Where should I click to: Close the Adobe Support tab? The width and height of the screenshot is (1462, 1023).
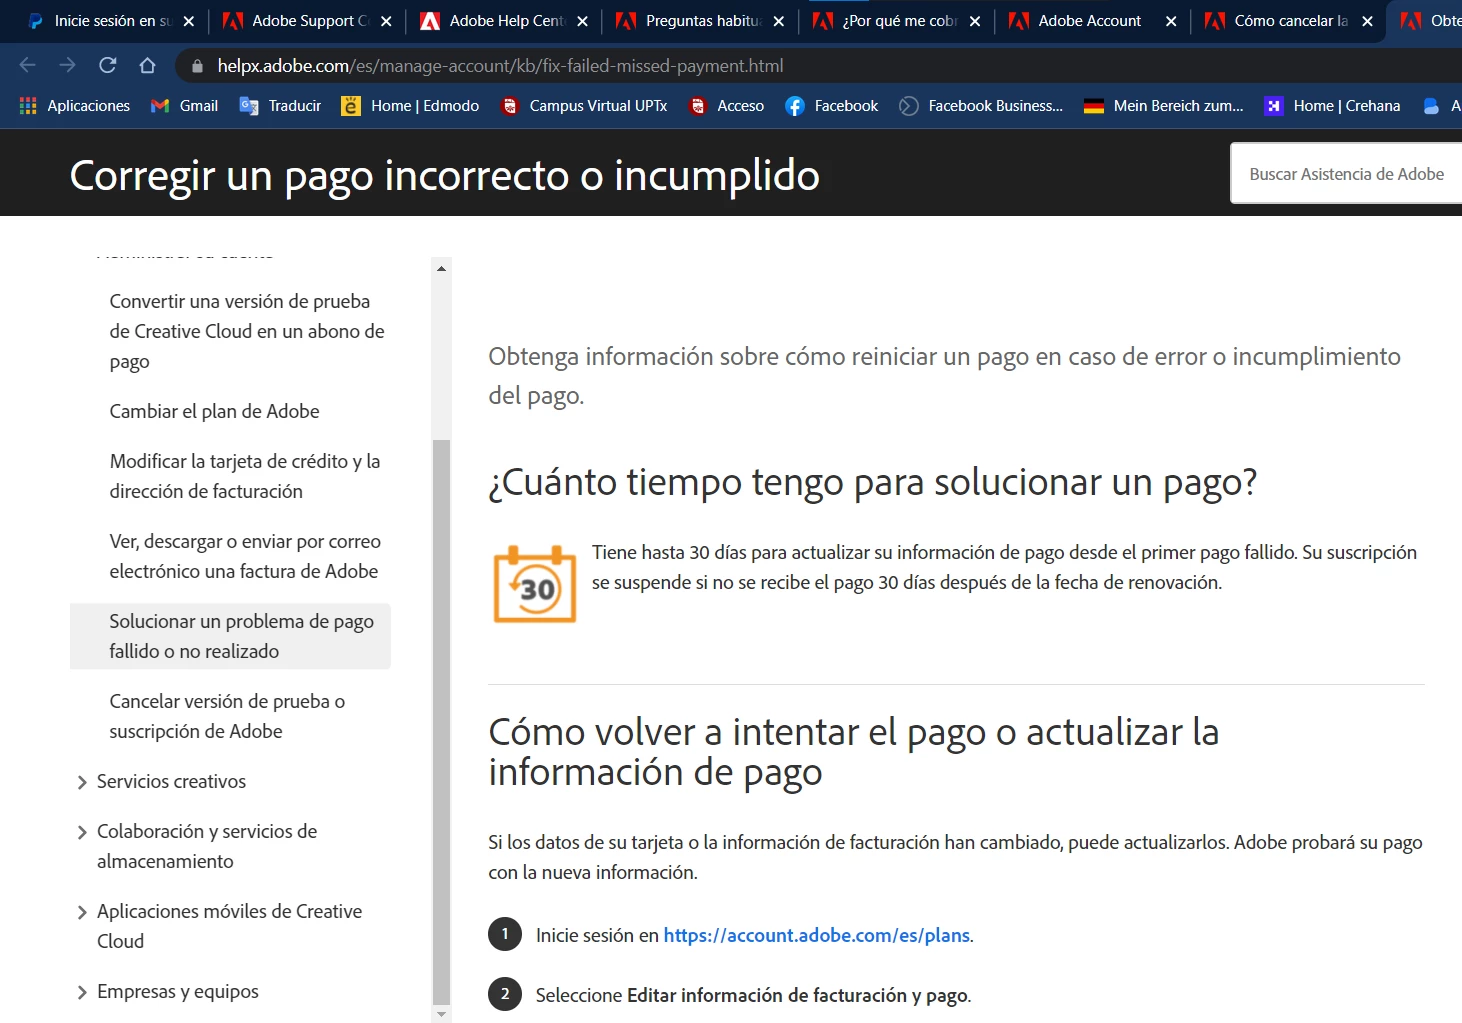click(386, 21)
